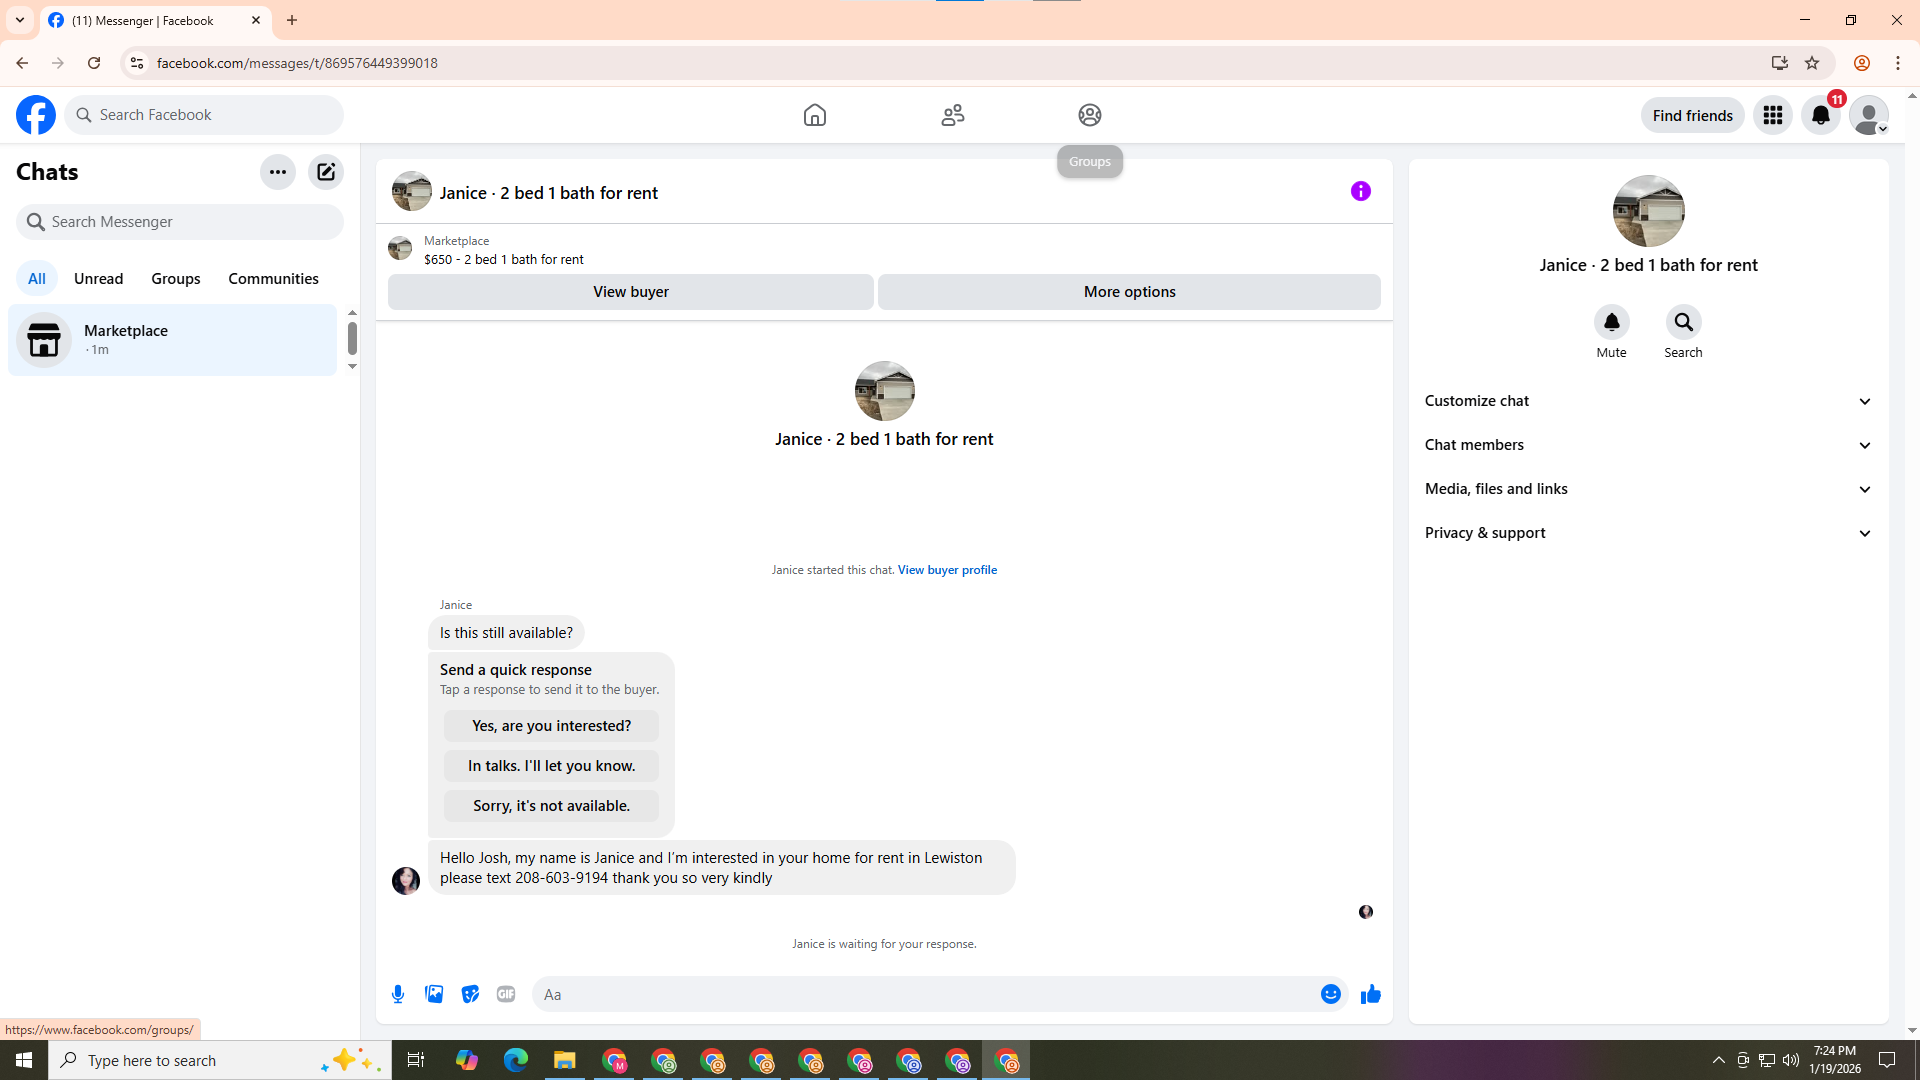Choose a sticker icon in composer
Screen dimensions: 1920x1080
tap(470, 994)
